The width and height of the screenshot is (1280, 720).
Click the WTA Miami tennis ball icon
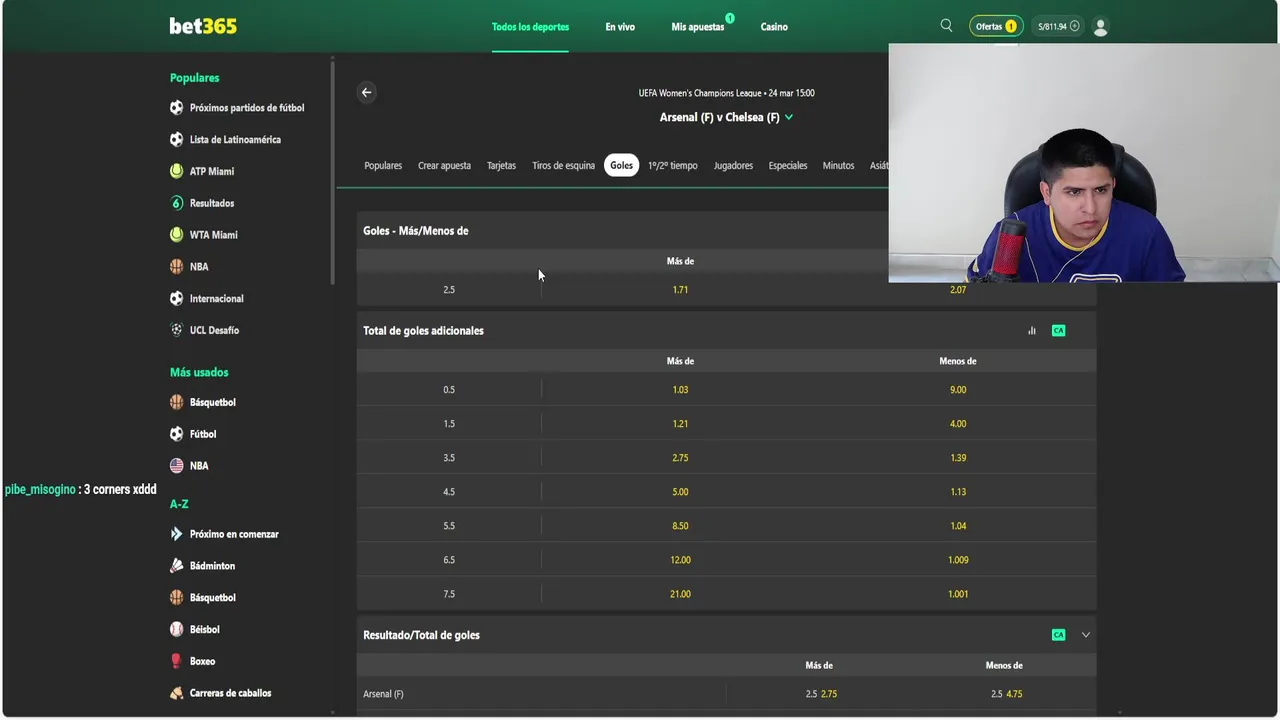pyautogui.click(x=177, y=235)
